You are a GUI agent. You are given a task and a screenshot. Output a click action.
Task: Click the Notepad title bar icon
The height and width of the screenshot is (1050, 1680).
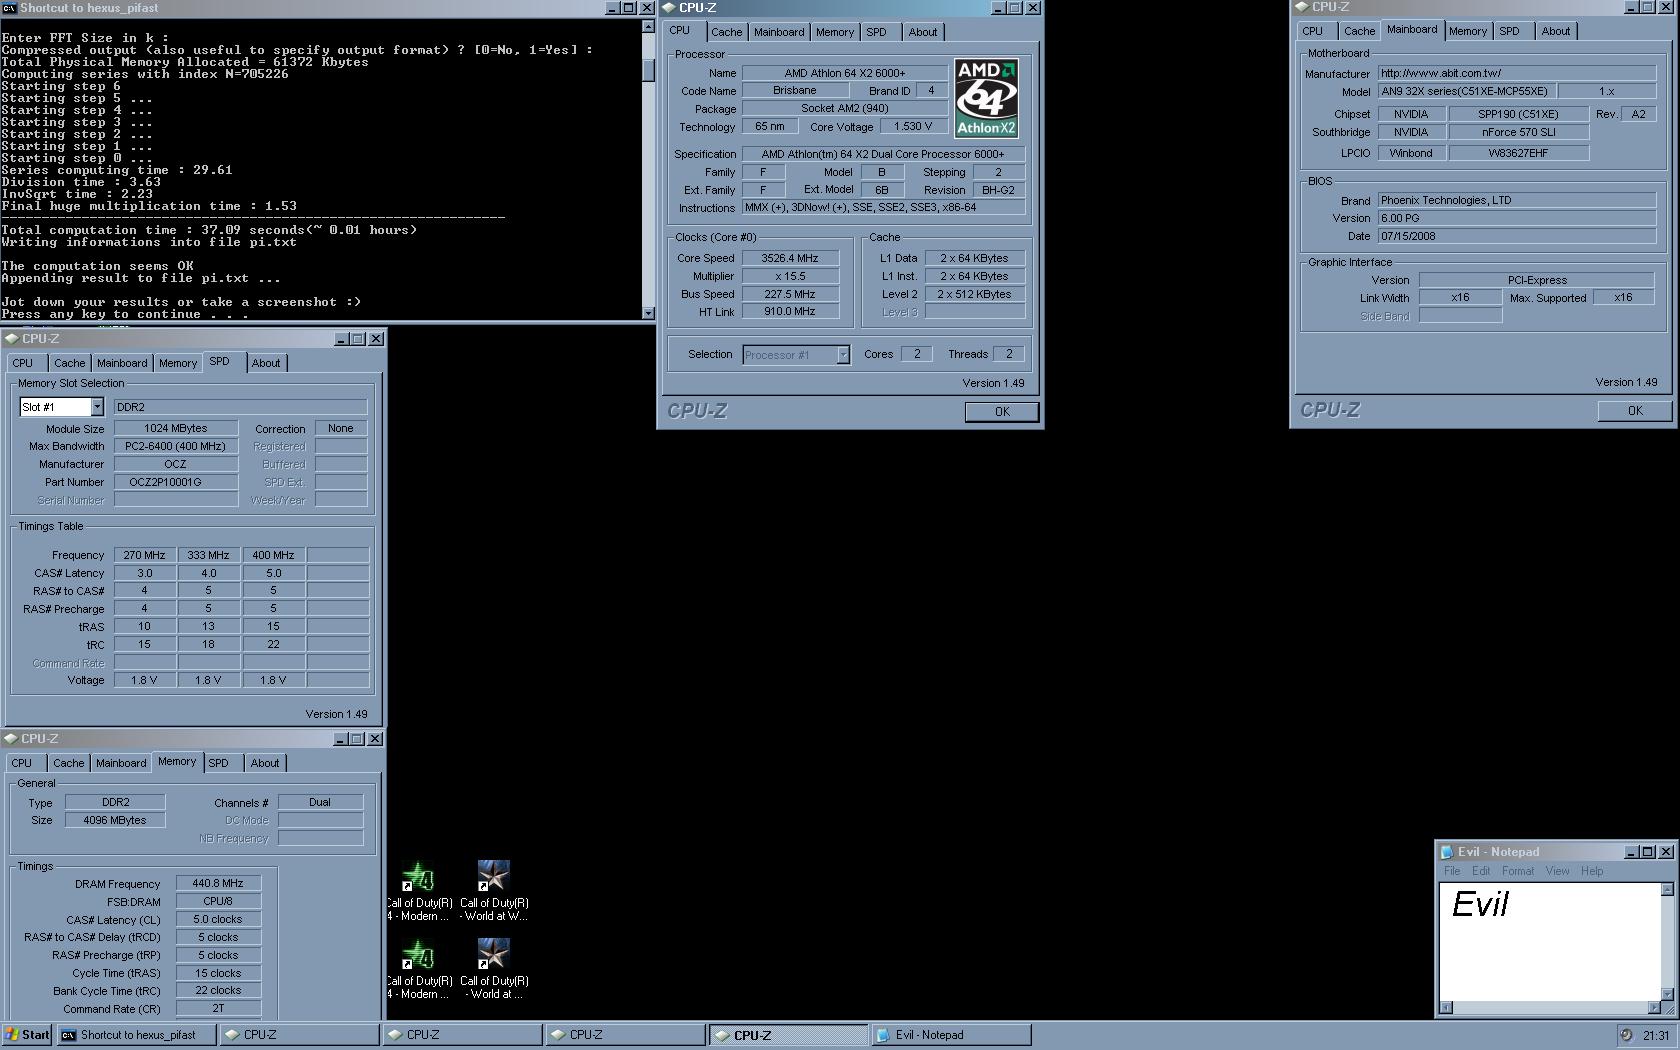pyautogui.click(x=1446, y=852)
